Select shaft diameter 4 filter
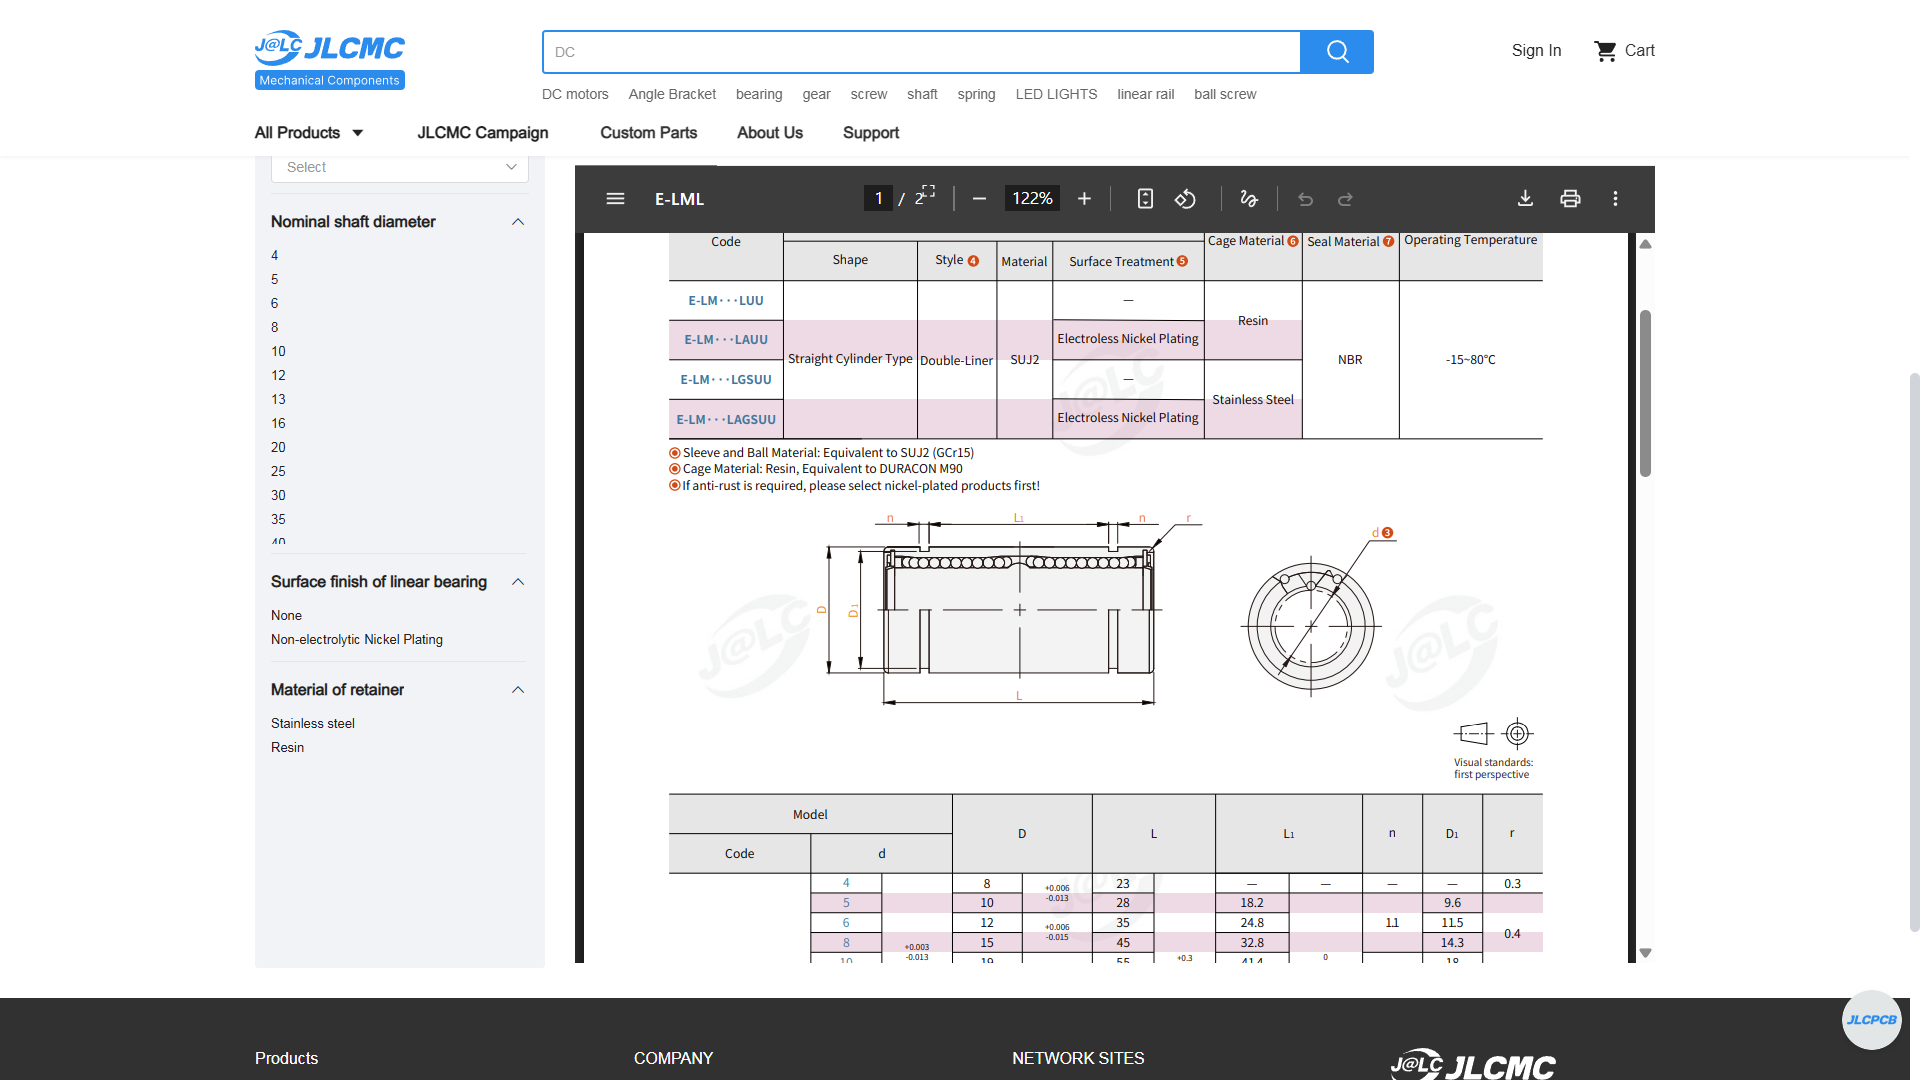 click(x=275, y=256)
